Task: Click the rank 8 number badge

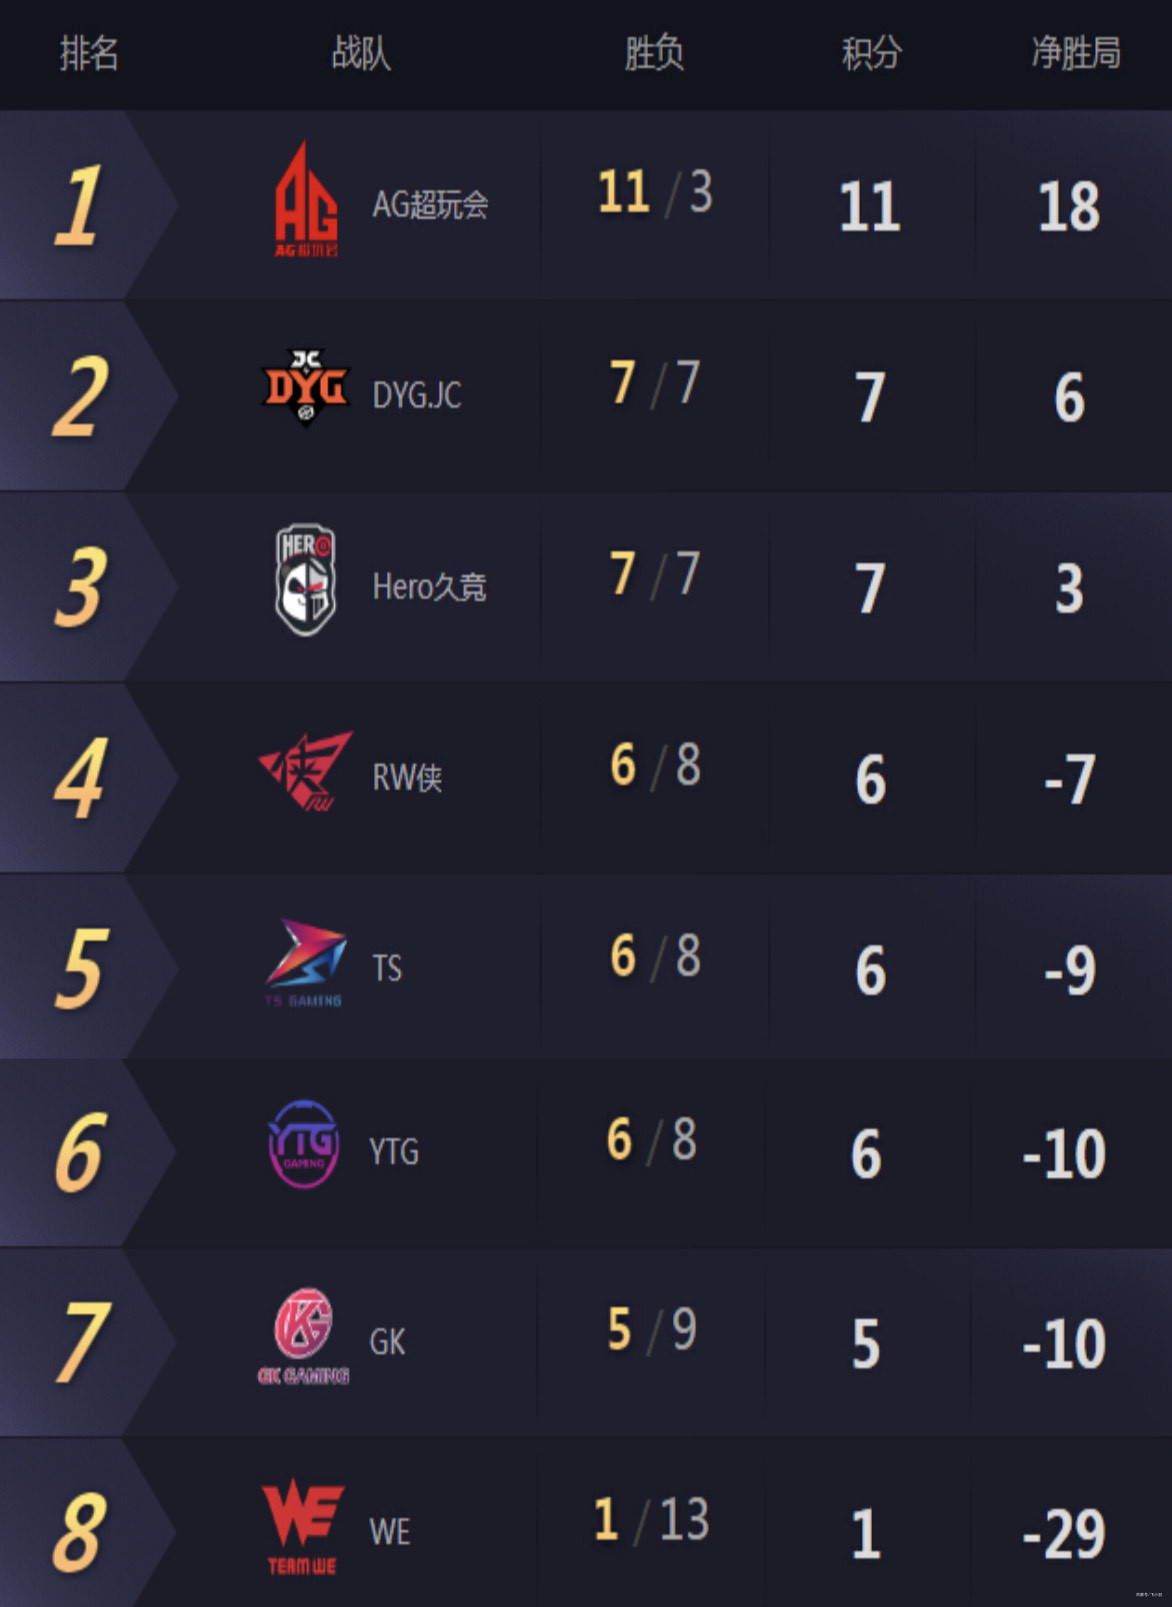Action: [78, 1532]
